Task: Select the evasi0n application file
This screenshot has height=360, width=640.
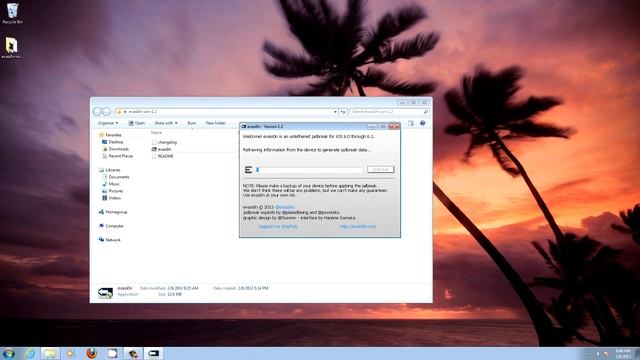Action: click(x=162, y=149)
